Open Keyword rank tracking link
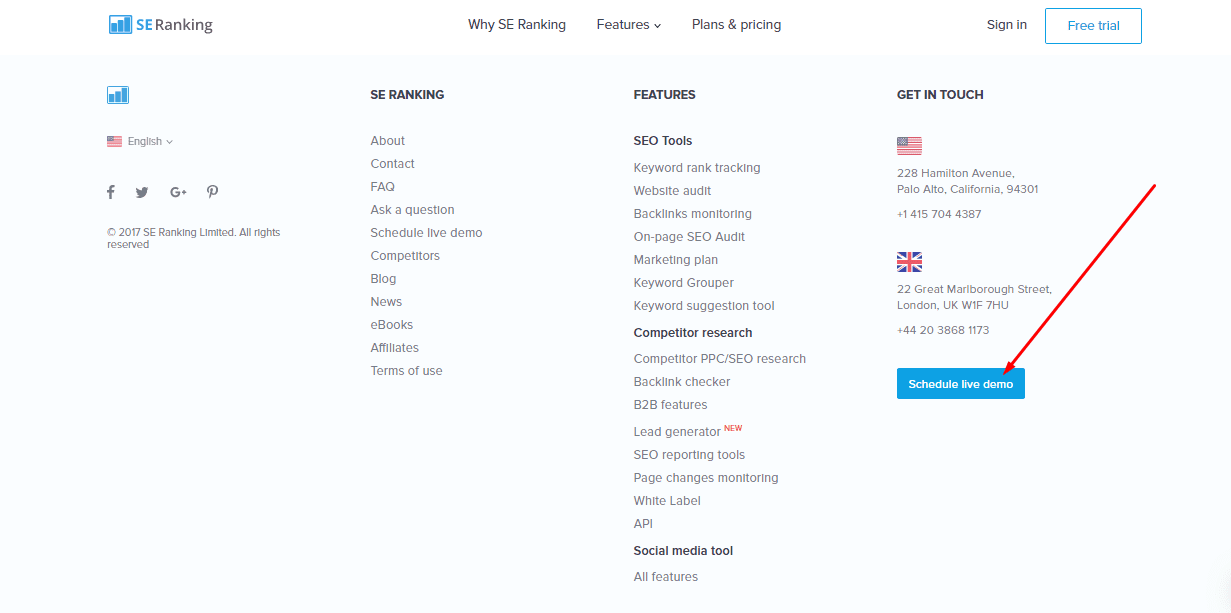1231x613 pixels. click(697, 168)
